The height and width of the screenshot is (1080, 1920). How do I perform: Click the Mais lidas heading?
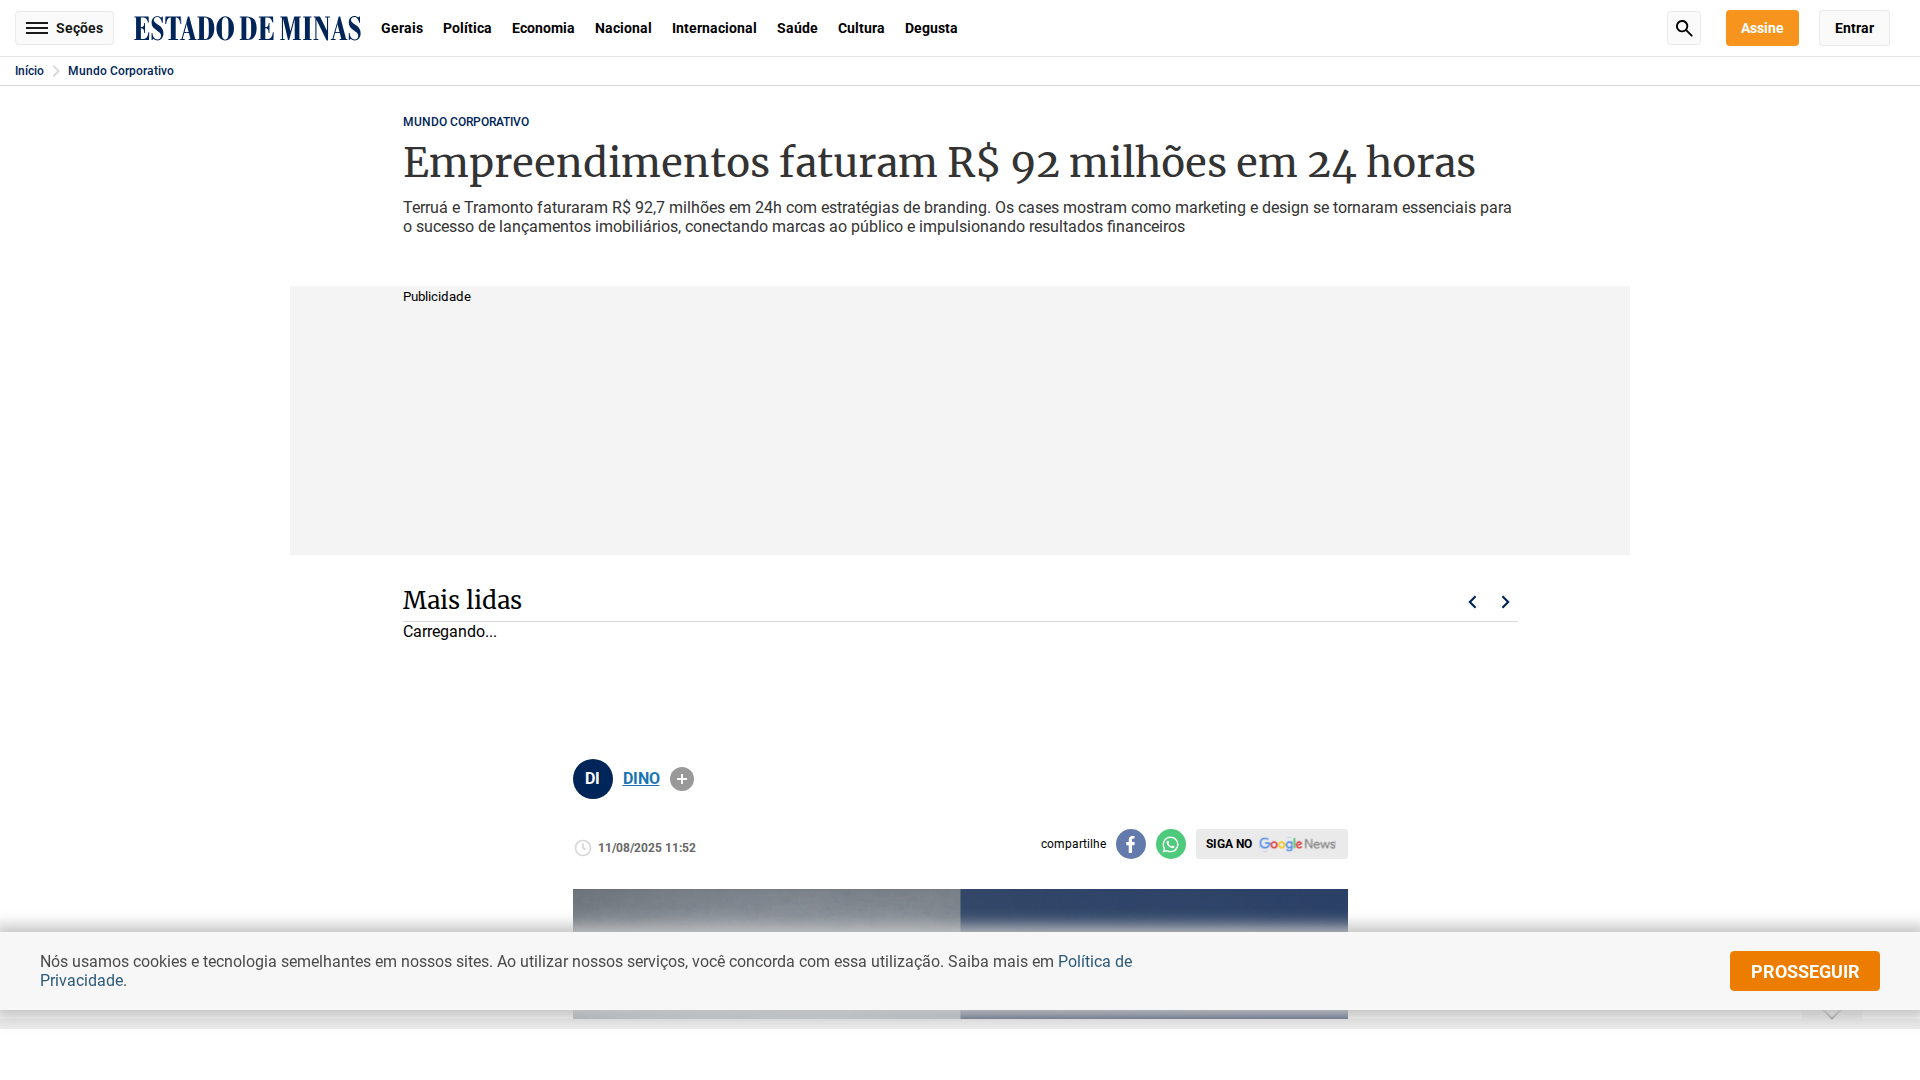point(462,600)
